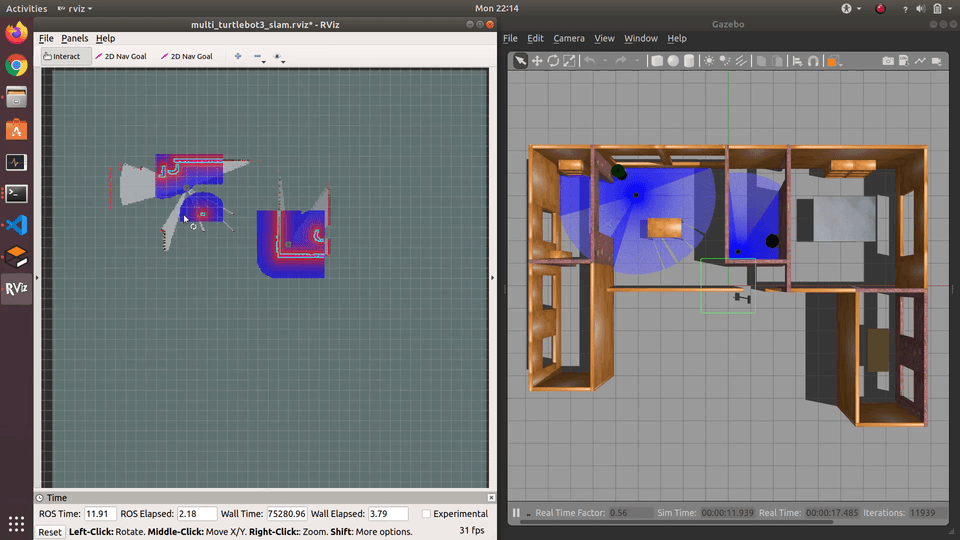Screen dimensions: 960x540
Task: Toggle the snap magnet tool in Gazebo
Action: click(x=814, y=61)
